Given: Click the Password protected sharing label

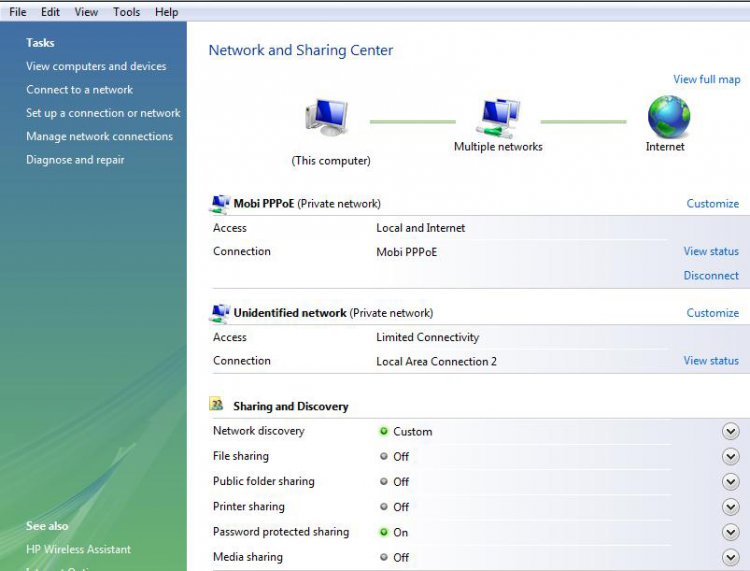Looking at the screenshot, I should (281, 531).
